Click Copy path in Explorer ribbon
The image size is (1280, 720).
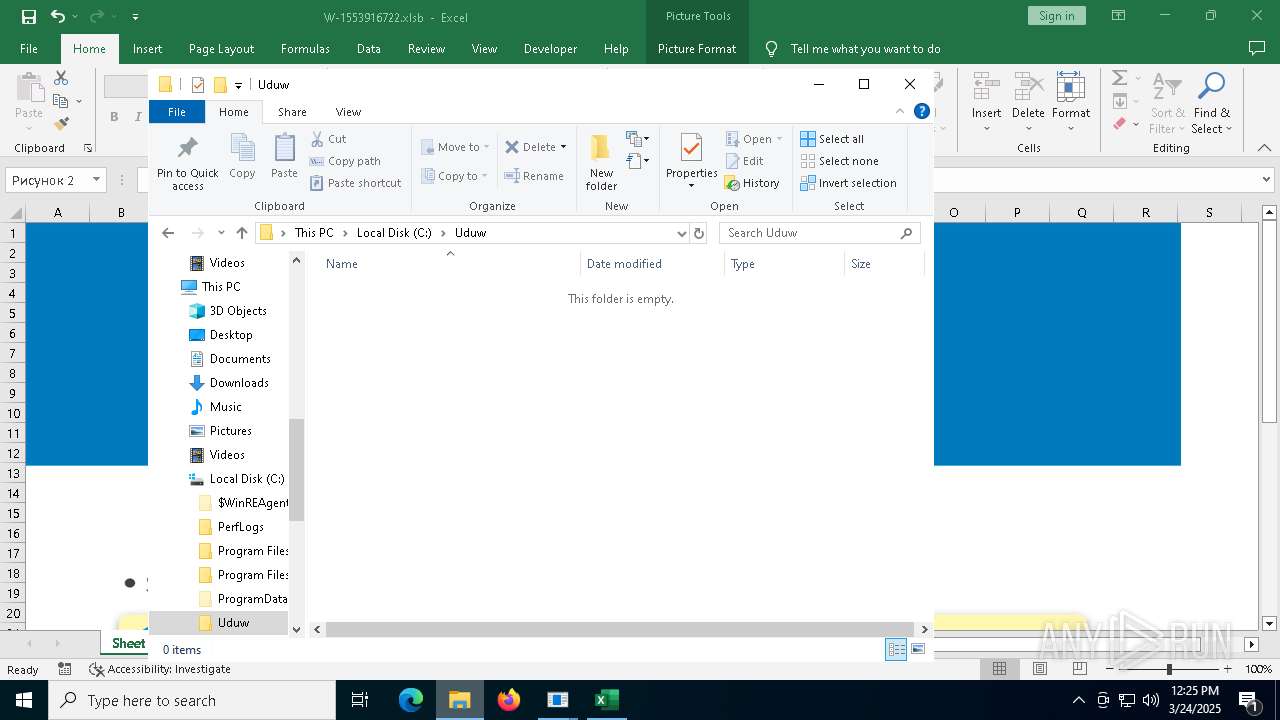pyautogui.click(x=345, y=161)
